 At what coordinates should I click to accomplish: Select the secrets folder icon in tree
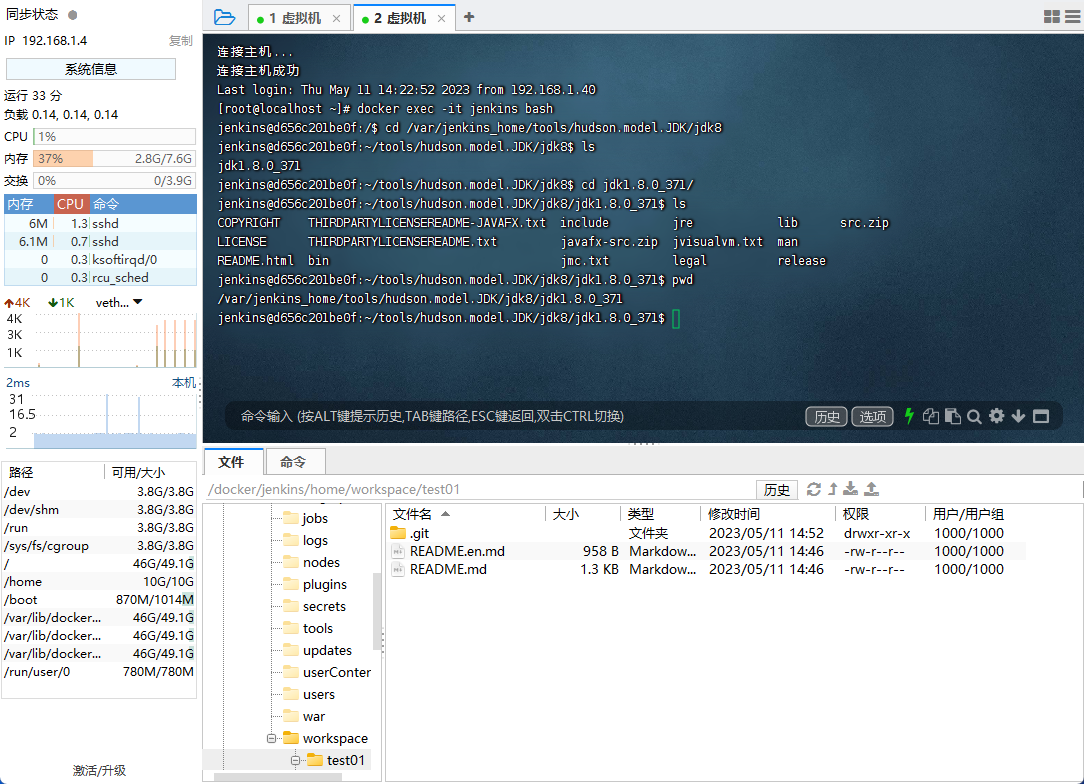(291, 606)
